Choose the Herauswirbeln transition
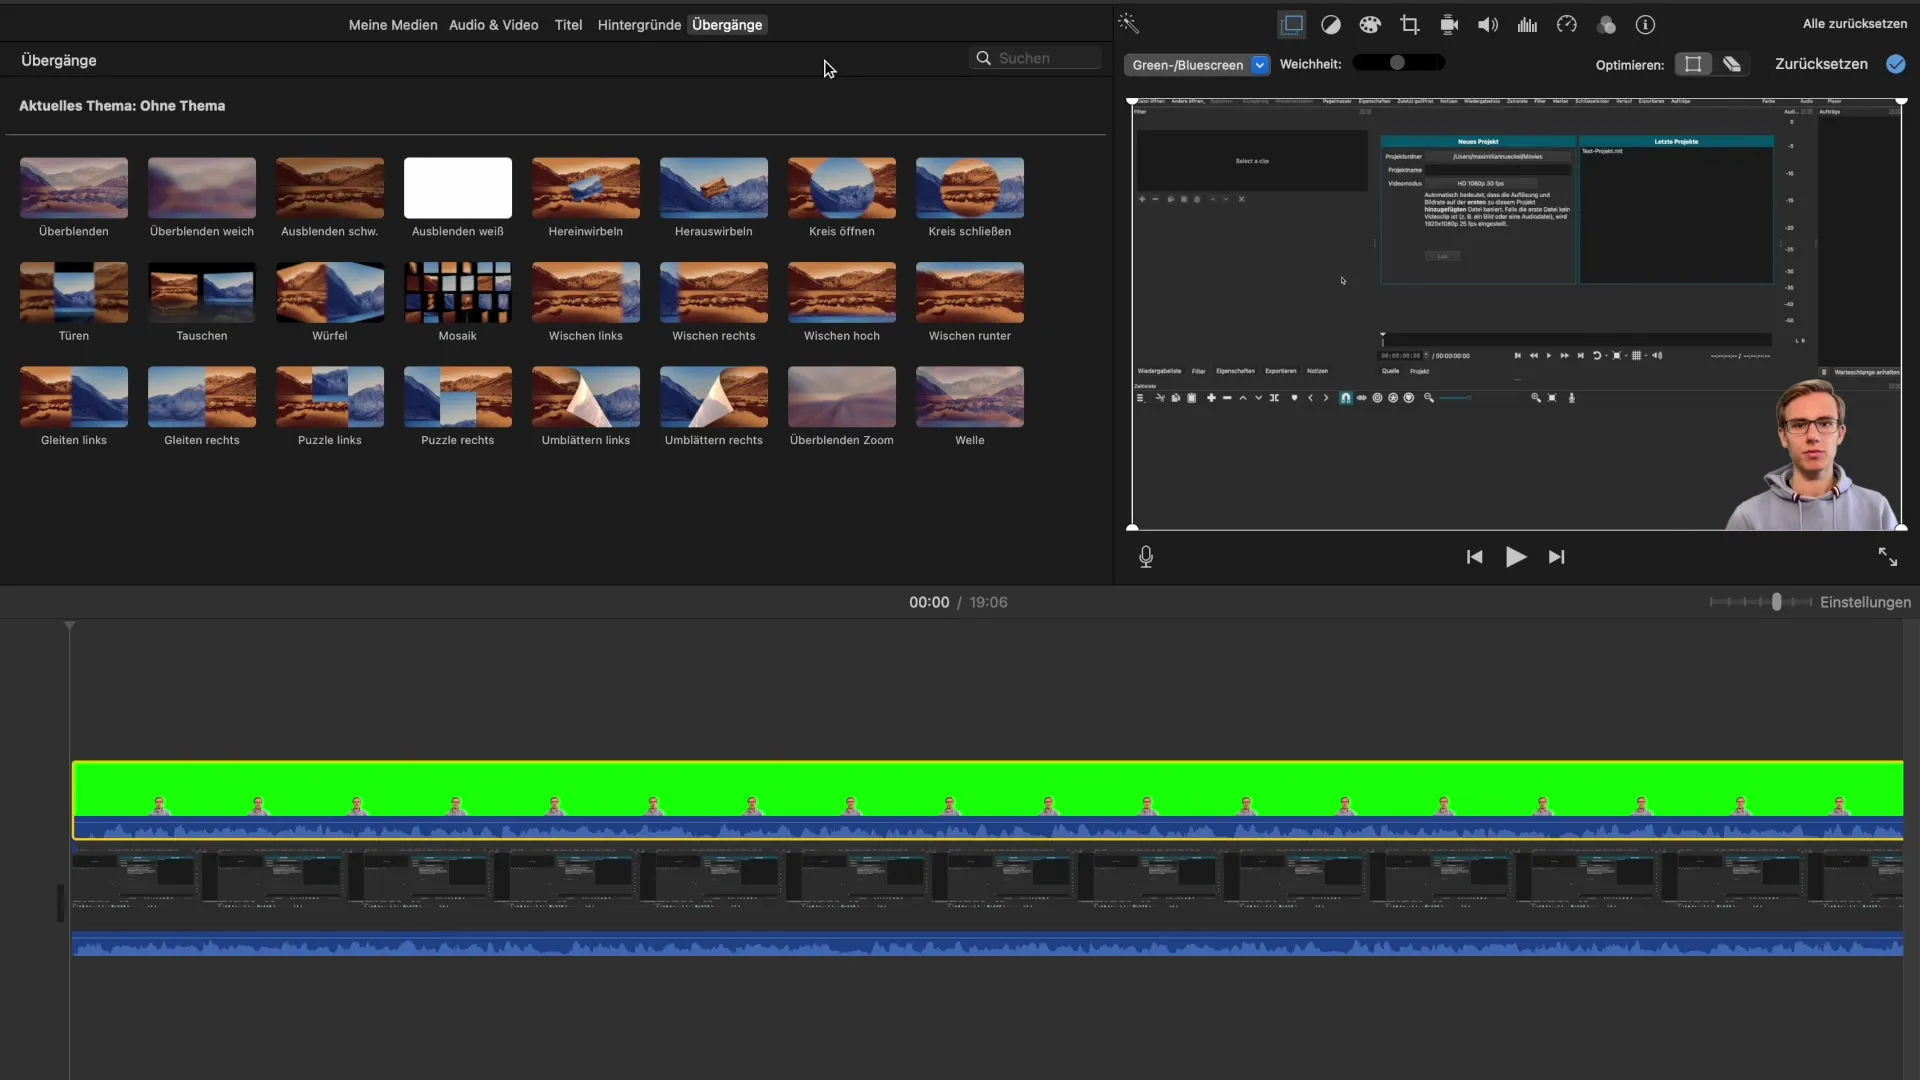Image resolution: width=1920 pixels, height=1080 pixels. coord(714,188)
